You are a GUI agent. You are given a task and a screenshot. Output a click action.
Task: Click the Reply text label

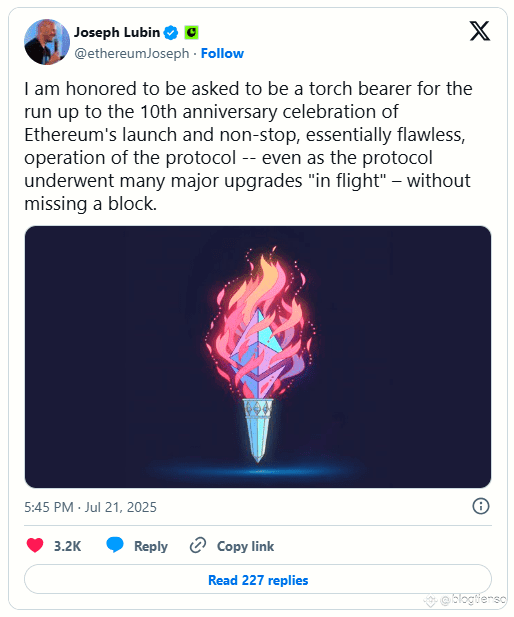pyautogui.click(x=151, y=546)
